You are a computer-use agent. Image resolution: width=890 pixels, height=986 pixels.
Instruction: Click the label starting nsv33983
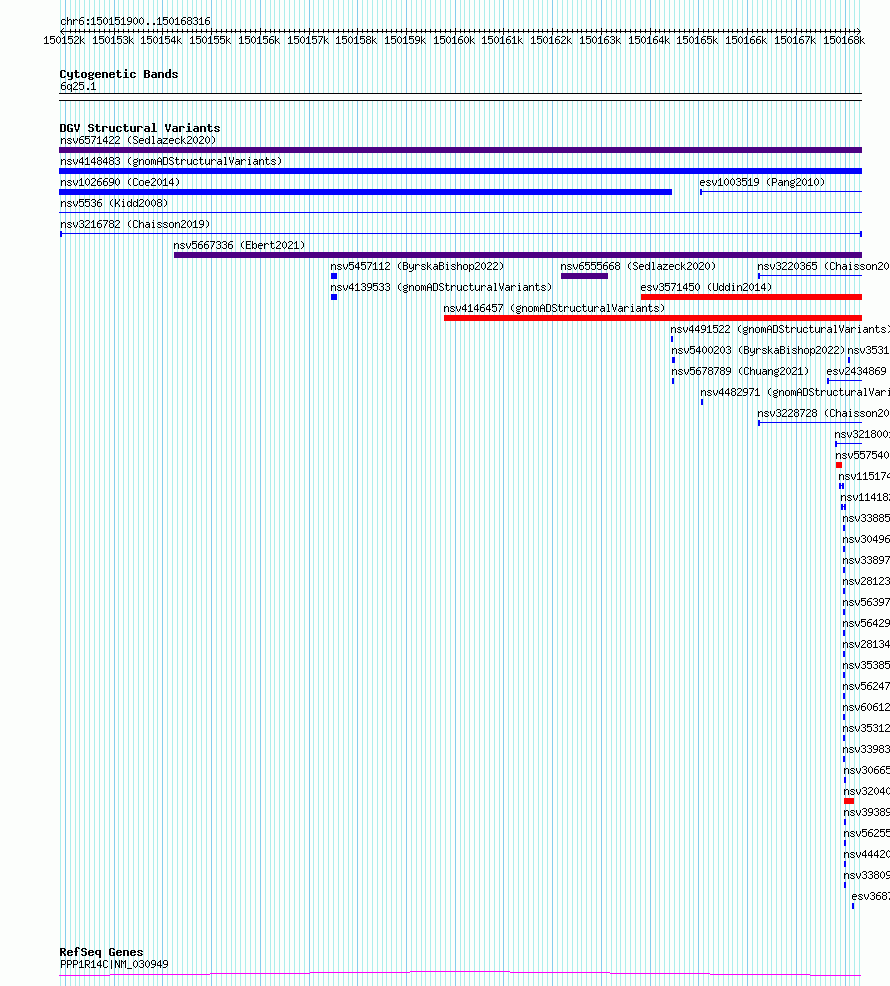[x=866, y=750]
